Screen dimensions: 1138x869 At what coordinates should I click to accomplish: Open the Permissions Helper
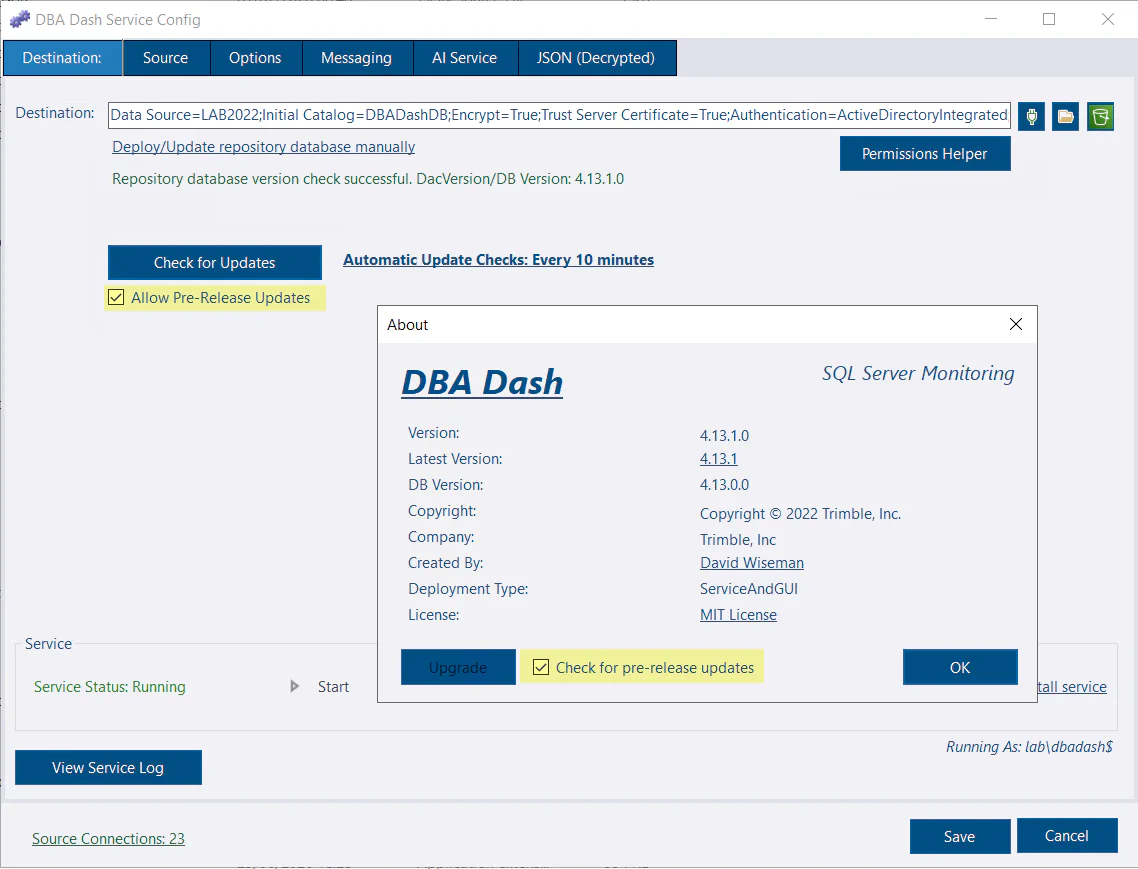(x=925, y=154)
